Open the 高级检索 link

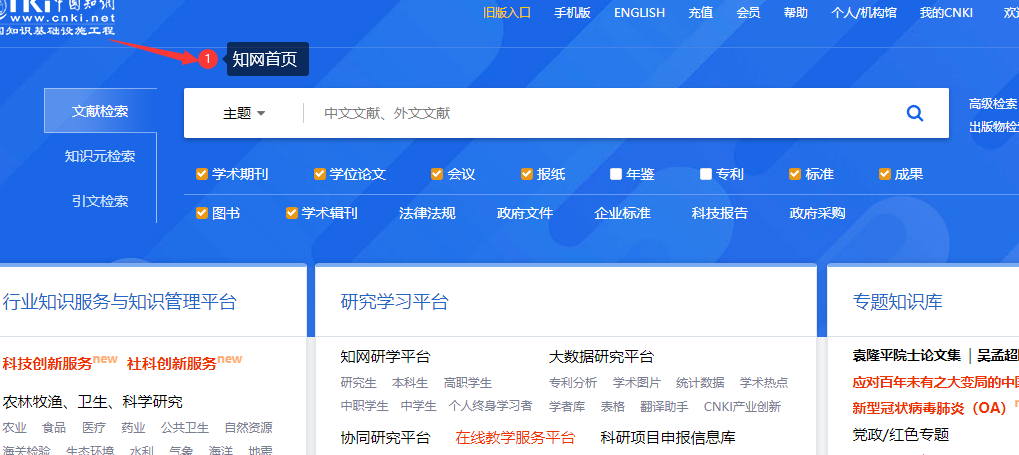click(x=992, y=103)
